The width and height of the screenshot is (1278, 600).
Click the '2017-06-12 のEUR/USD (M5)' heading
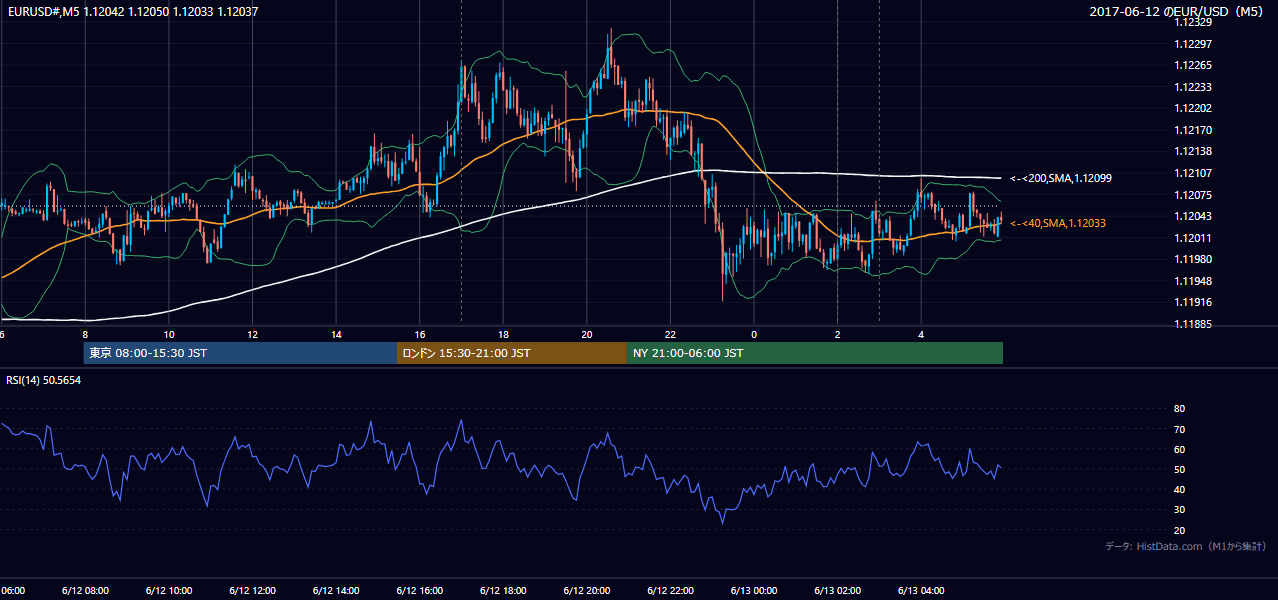point(1177,11)
